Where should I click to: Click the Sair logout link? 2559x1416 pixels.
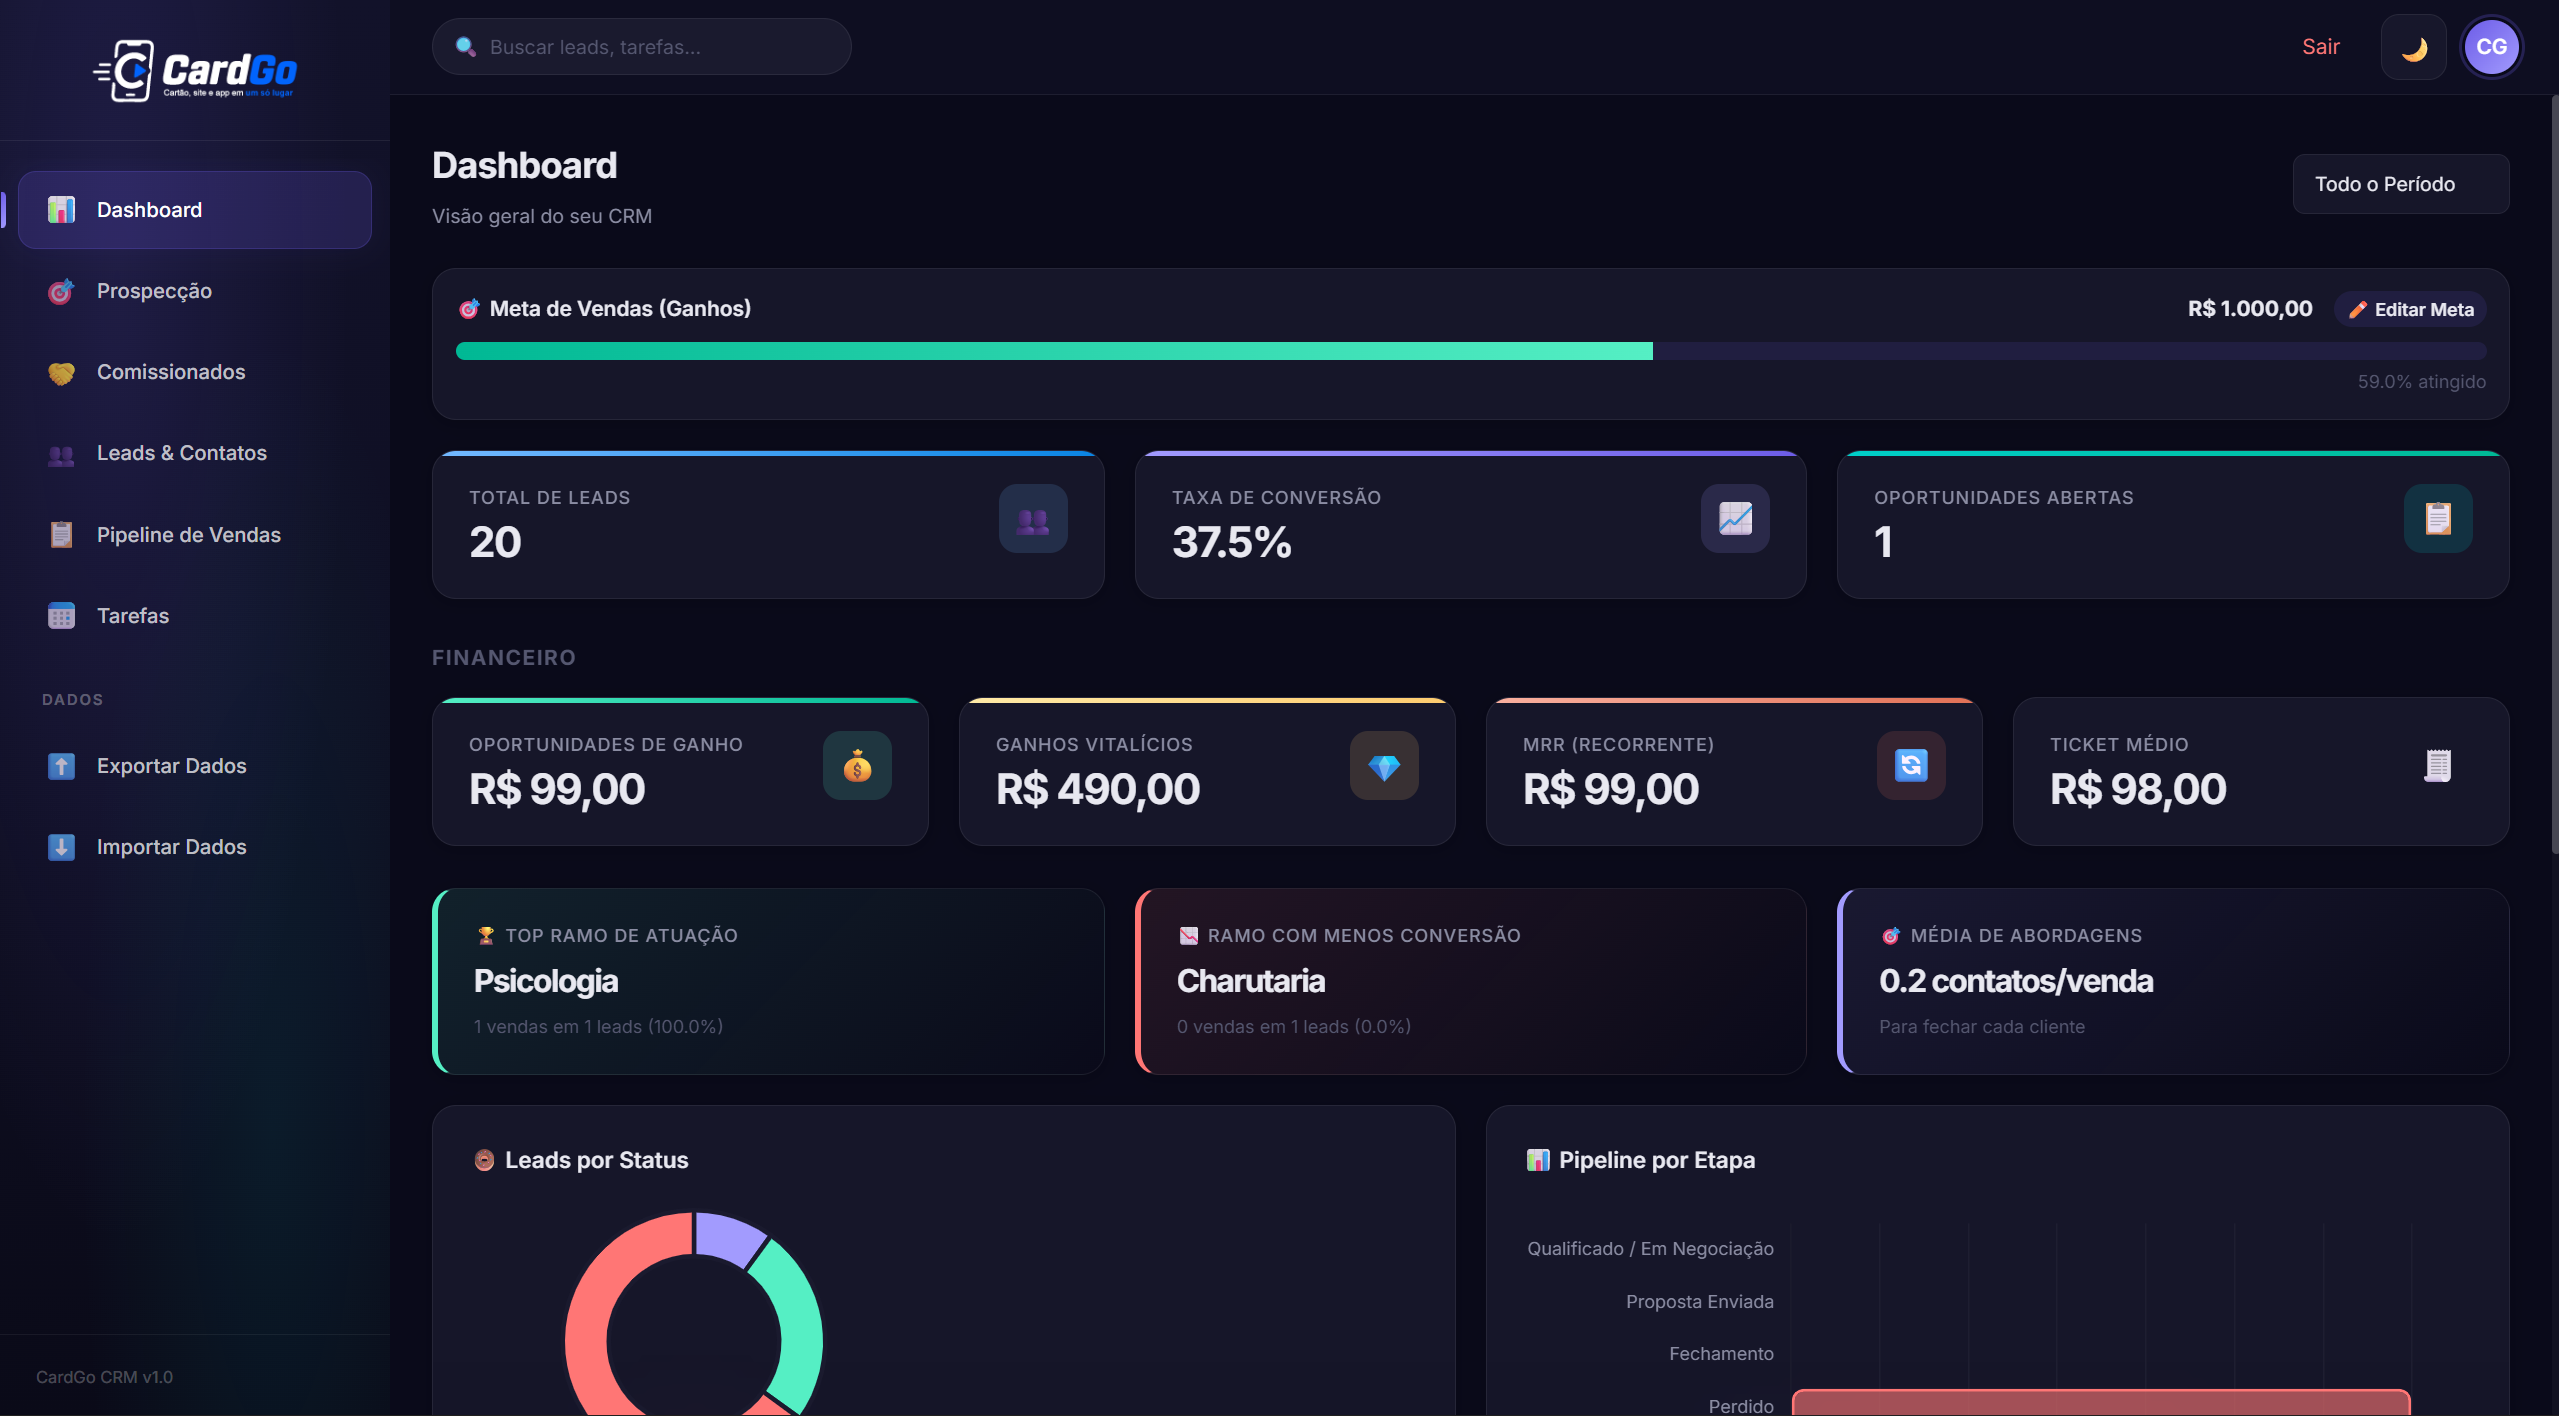2320,47
